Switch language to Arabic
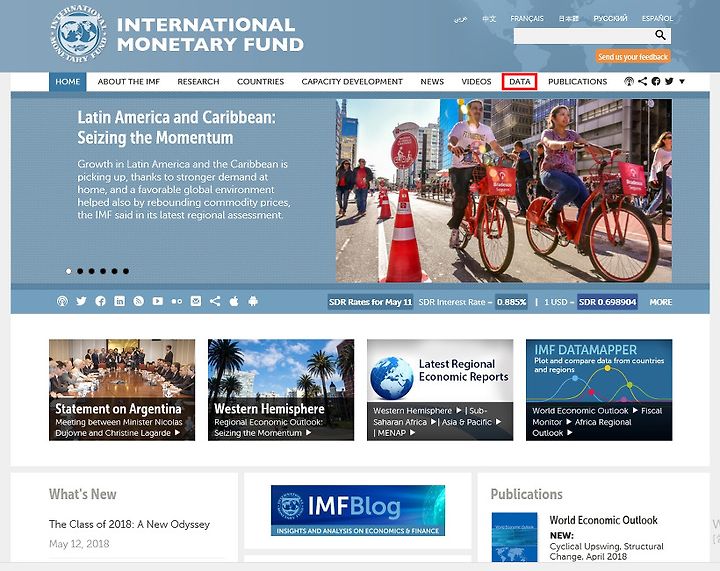Screen dimensions: 720x571 click(461, 19)
